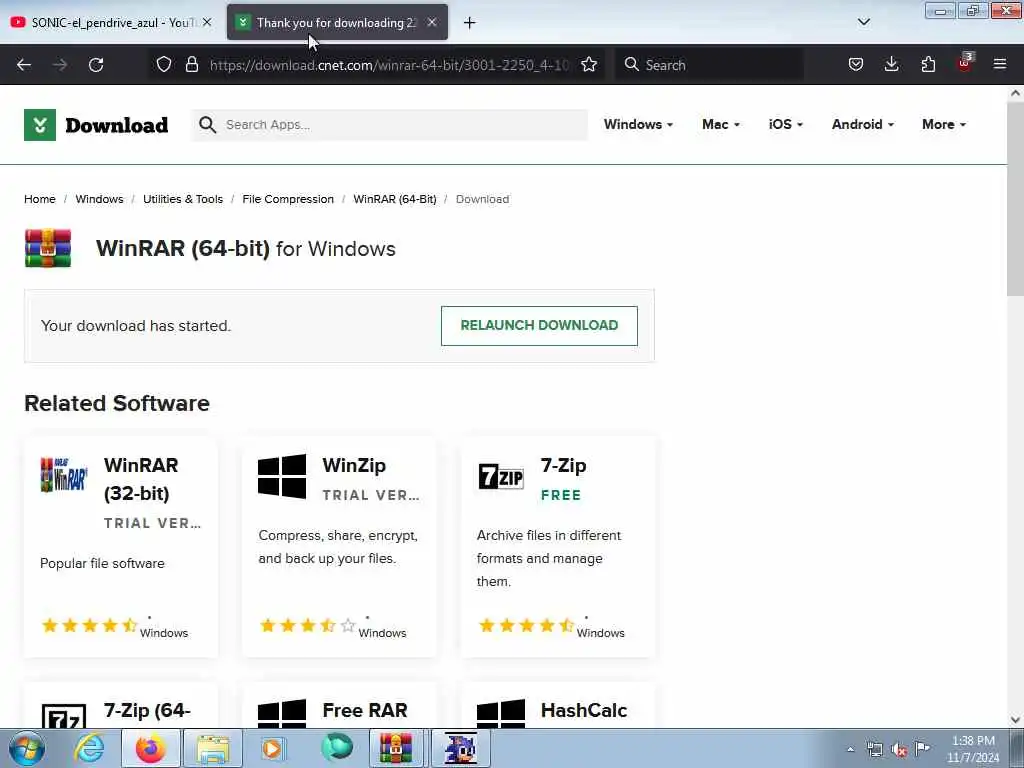This screenshot has height=768, width=1024.
Task: Click the uBlock extension icon with badge
Action: [965, 63]
